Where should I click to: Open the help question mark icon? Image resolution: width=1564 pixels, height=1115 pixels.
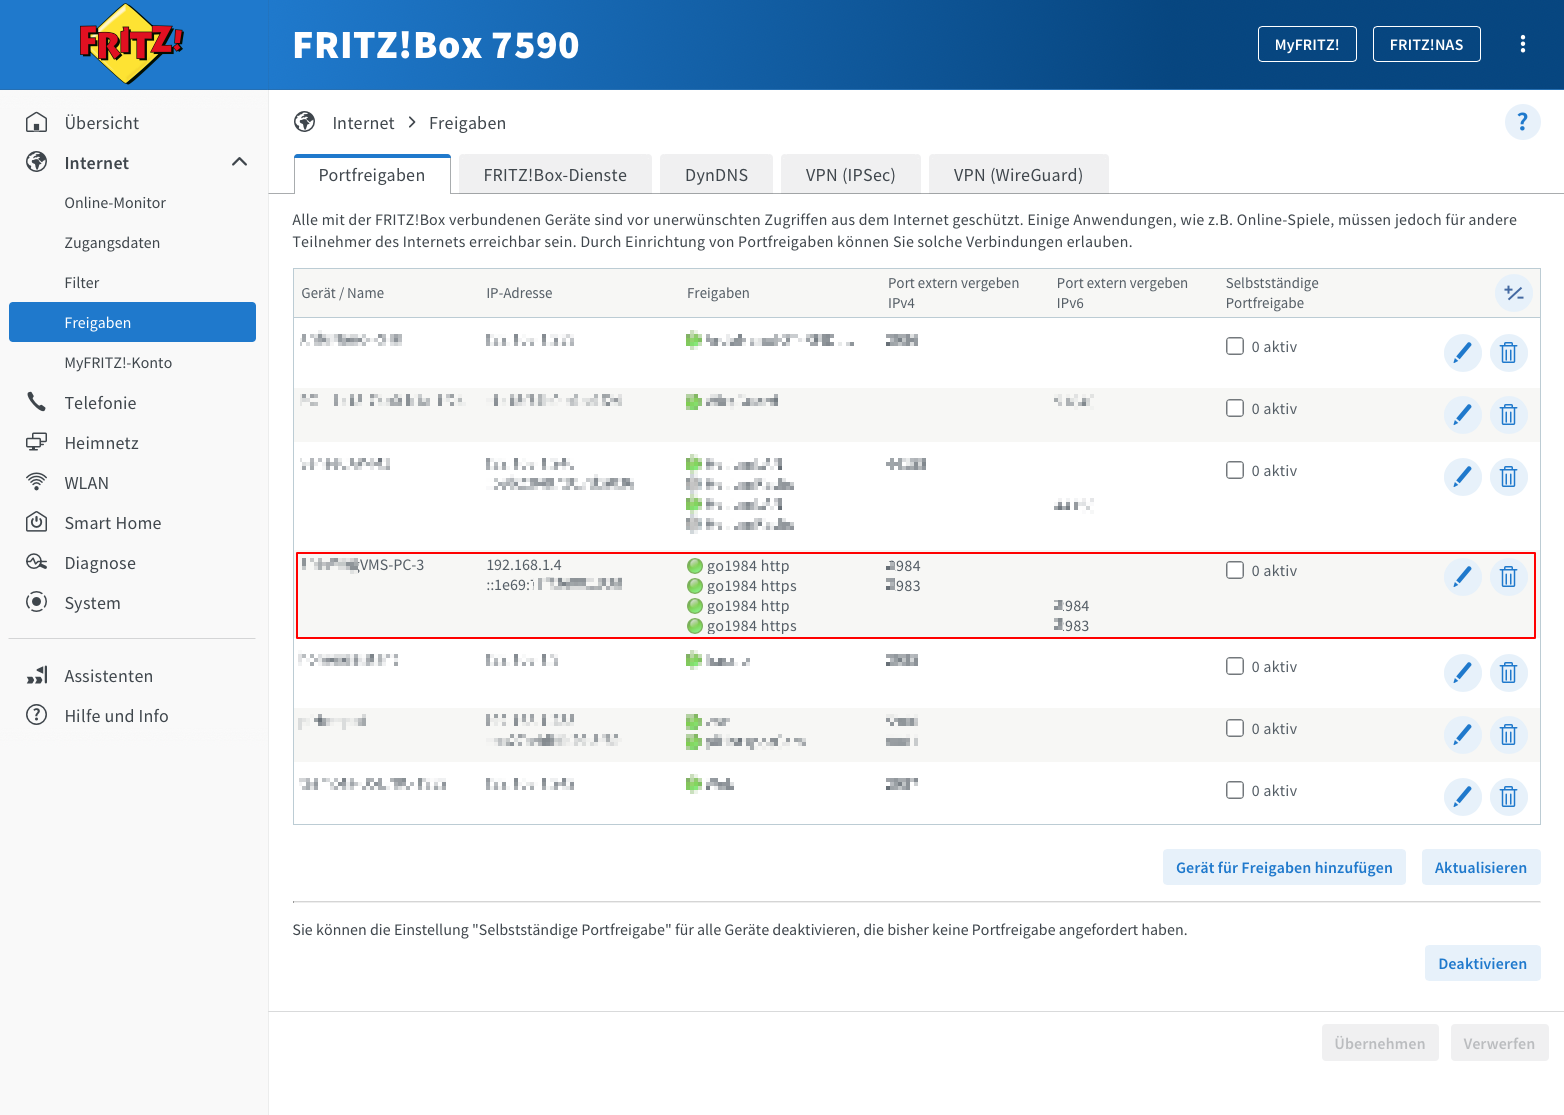[1522, 122]
